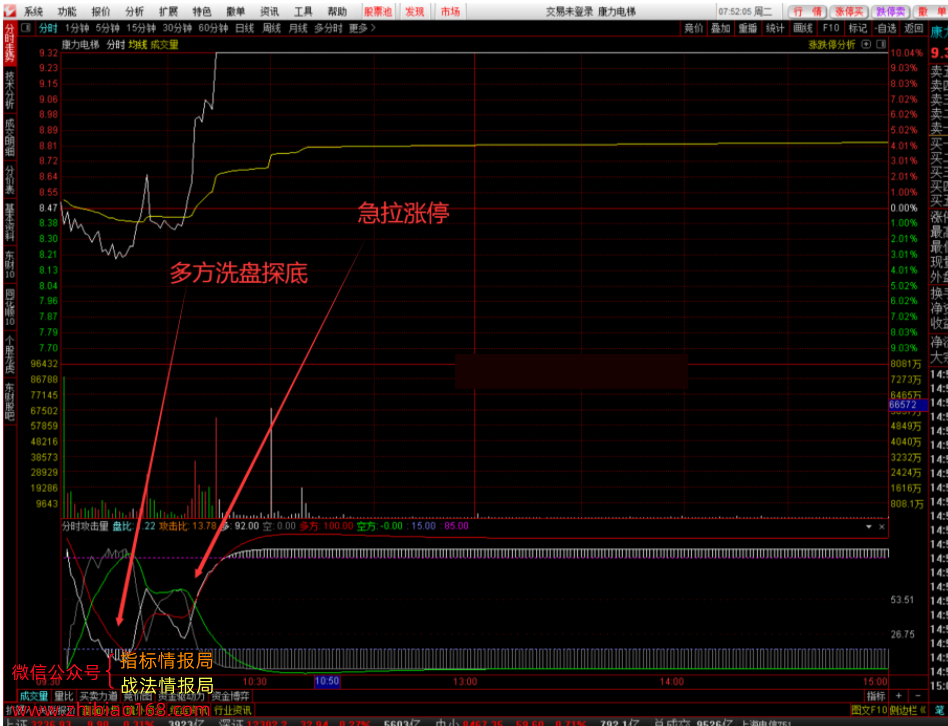This screenshot has width=948, height=726.
Task: Click the 行情 button
Action: point(807,11)
